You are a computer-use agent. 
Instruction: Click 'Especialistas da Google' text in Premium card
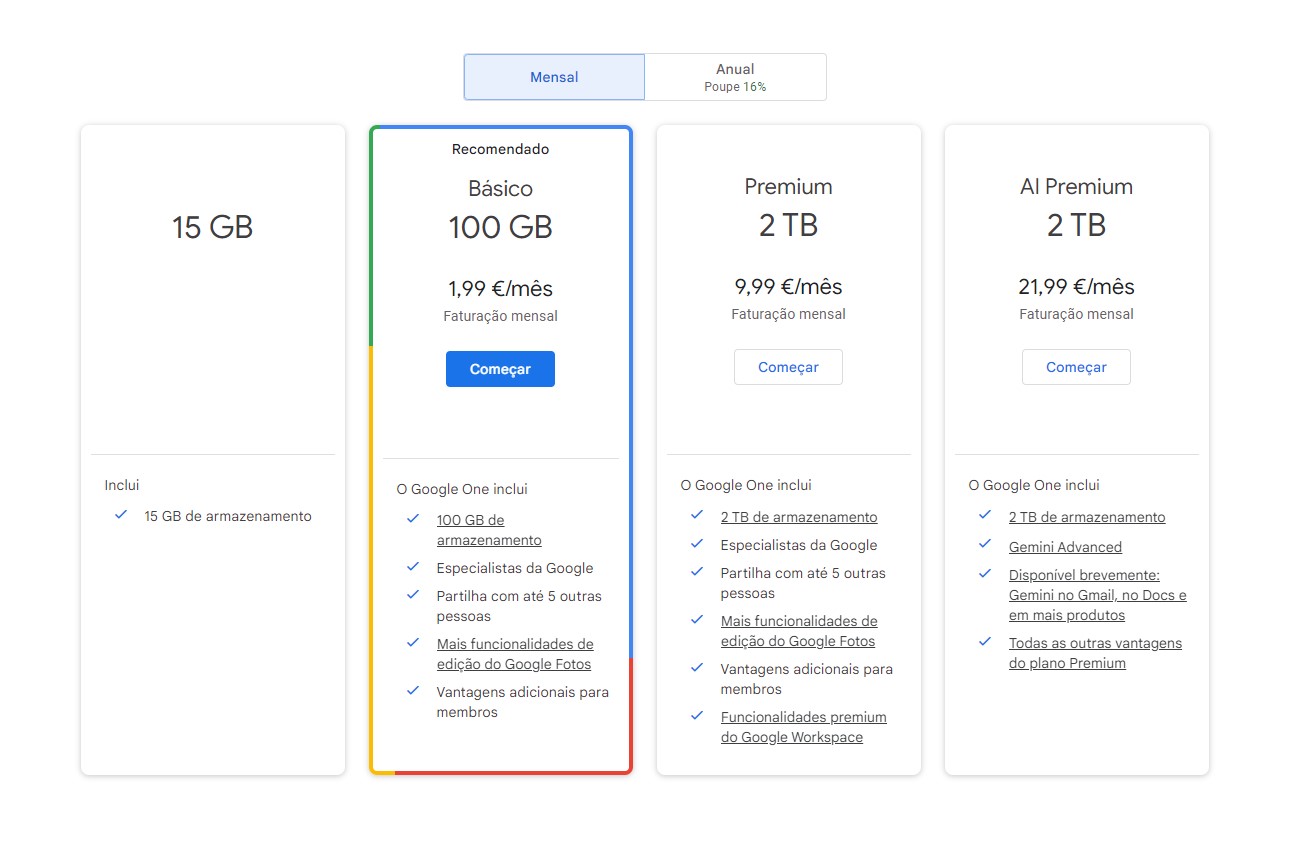coord(799,545)
